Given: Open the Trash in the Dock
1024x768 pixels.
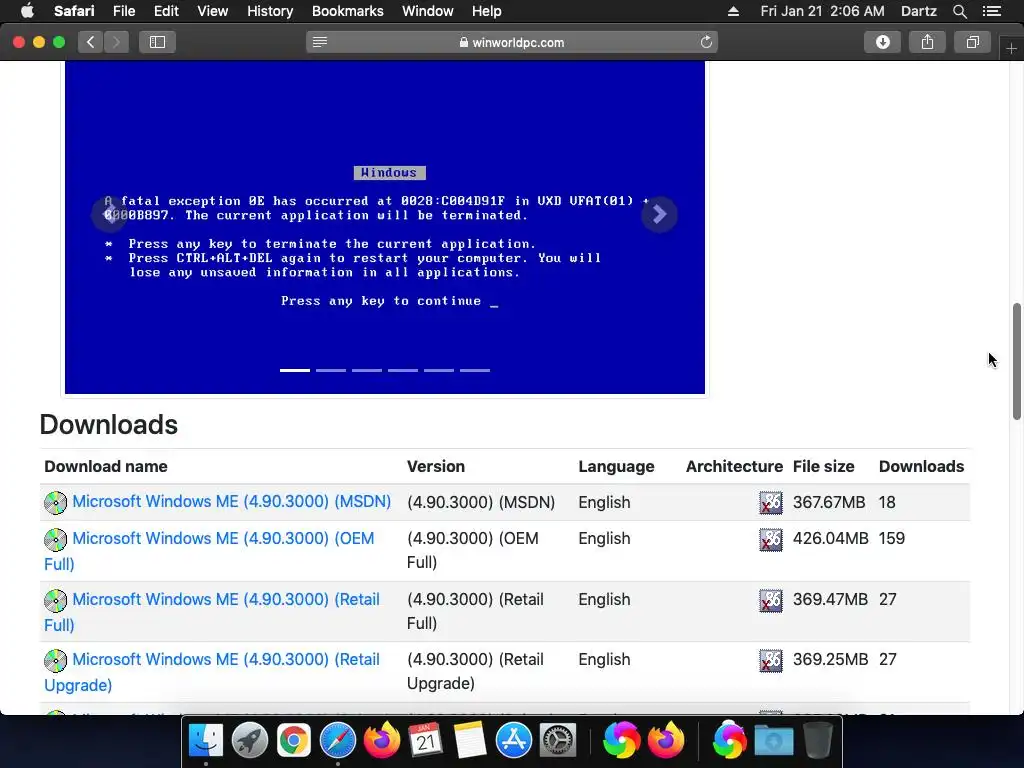Looking at the screenshot, I should point(817,741).
